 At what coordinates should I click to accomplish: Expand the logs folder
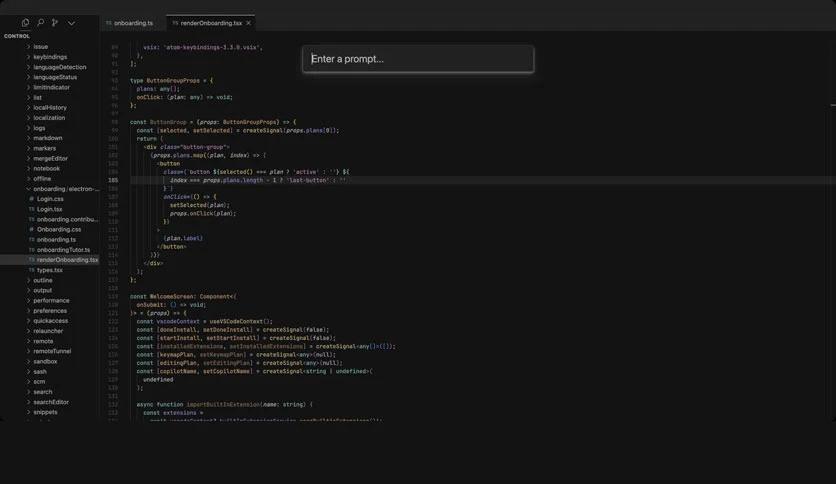point(39,128)
